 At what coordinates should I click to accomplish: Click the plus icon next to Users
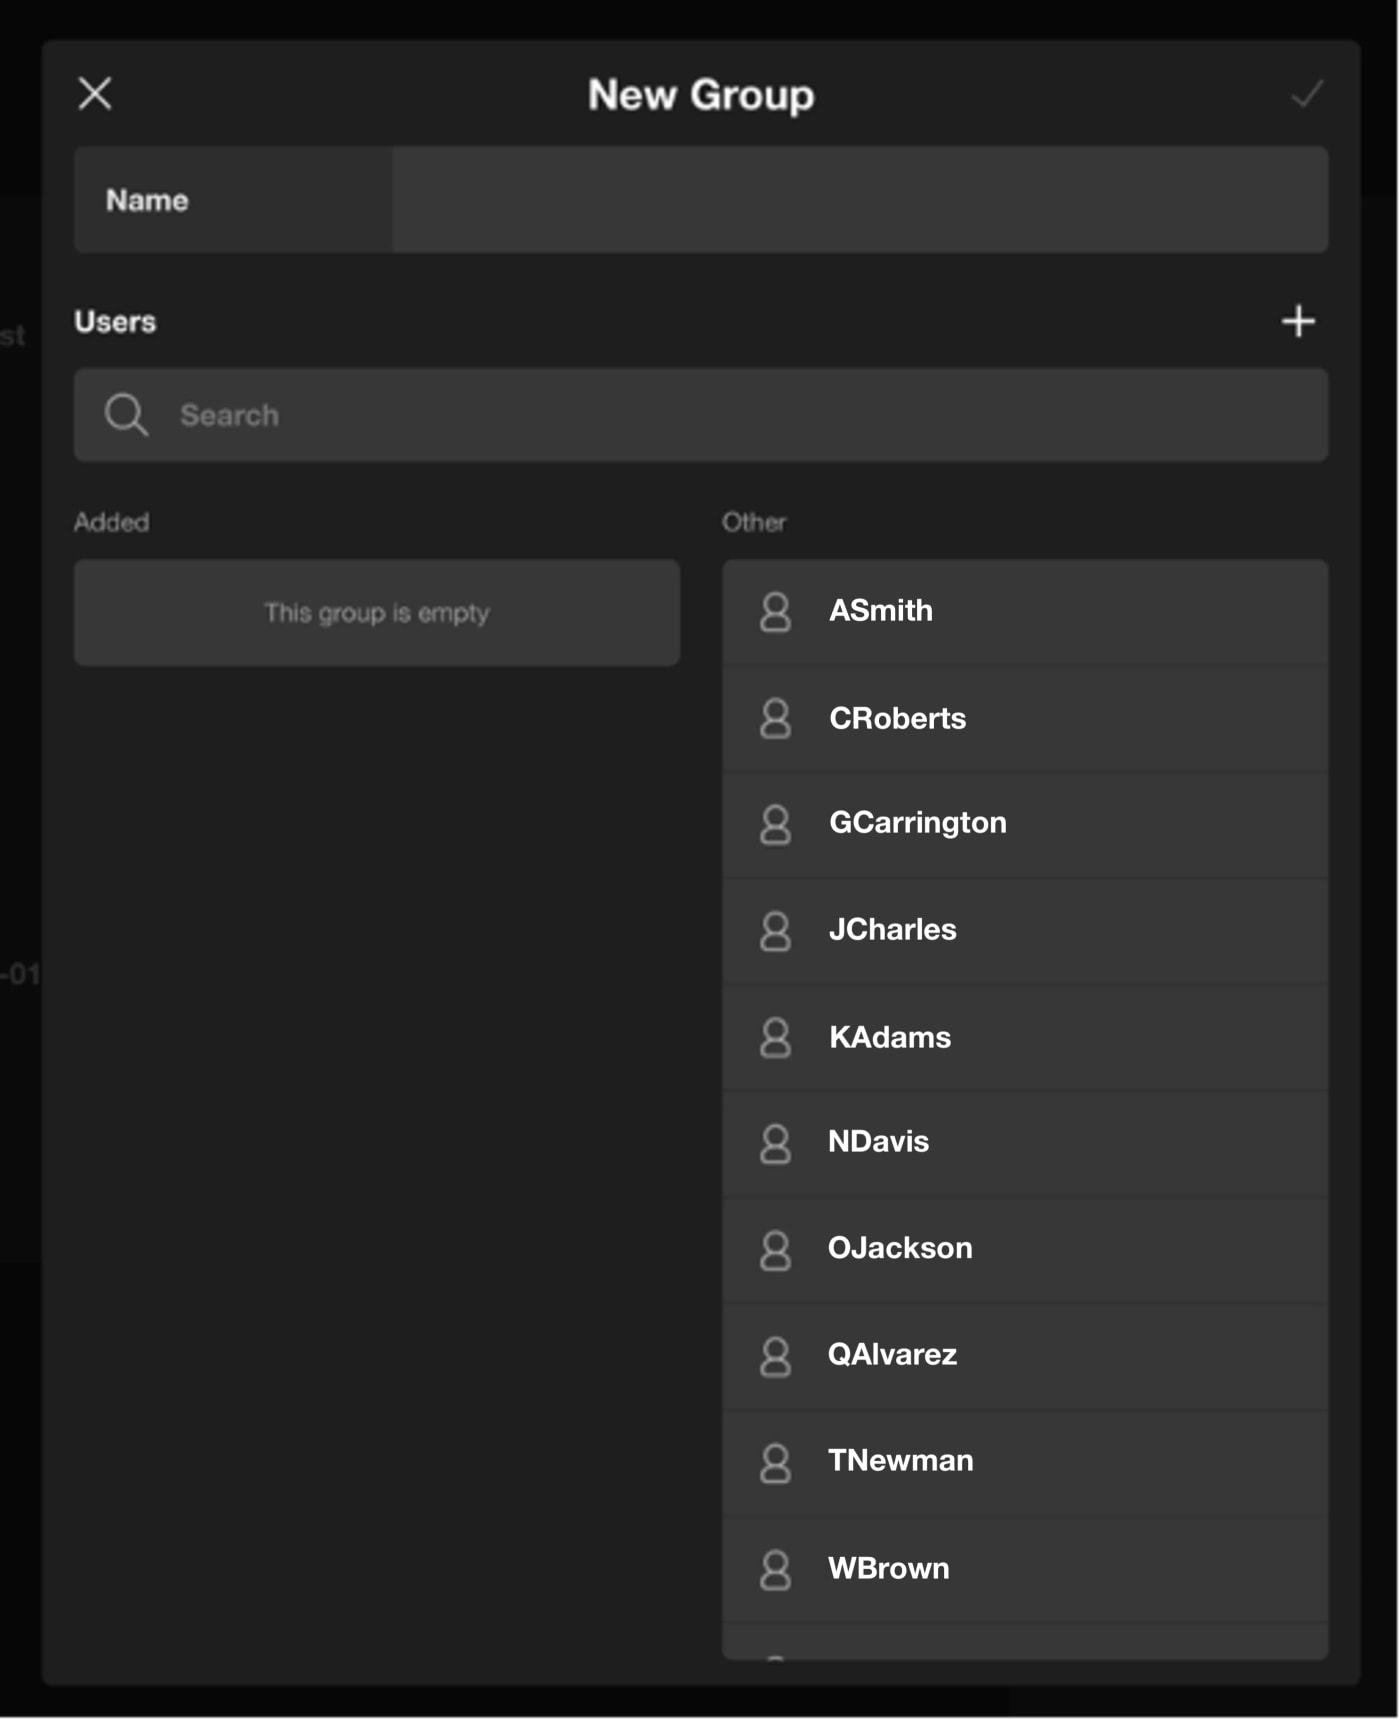coord(1298,321)
